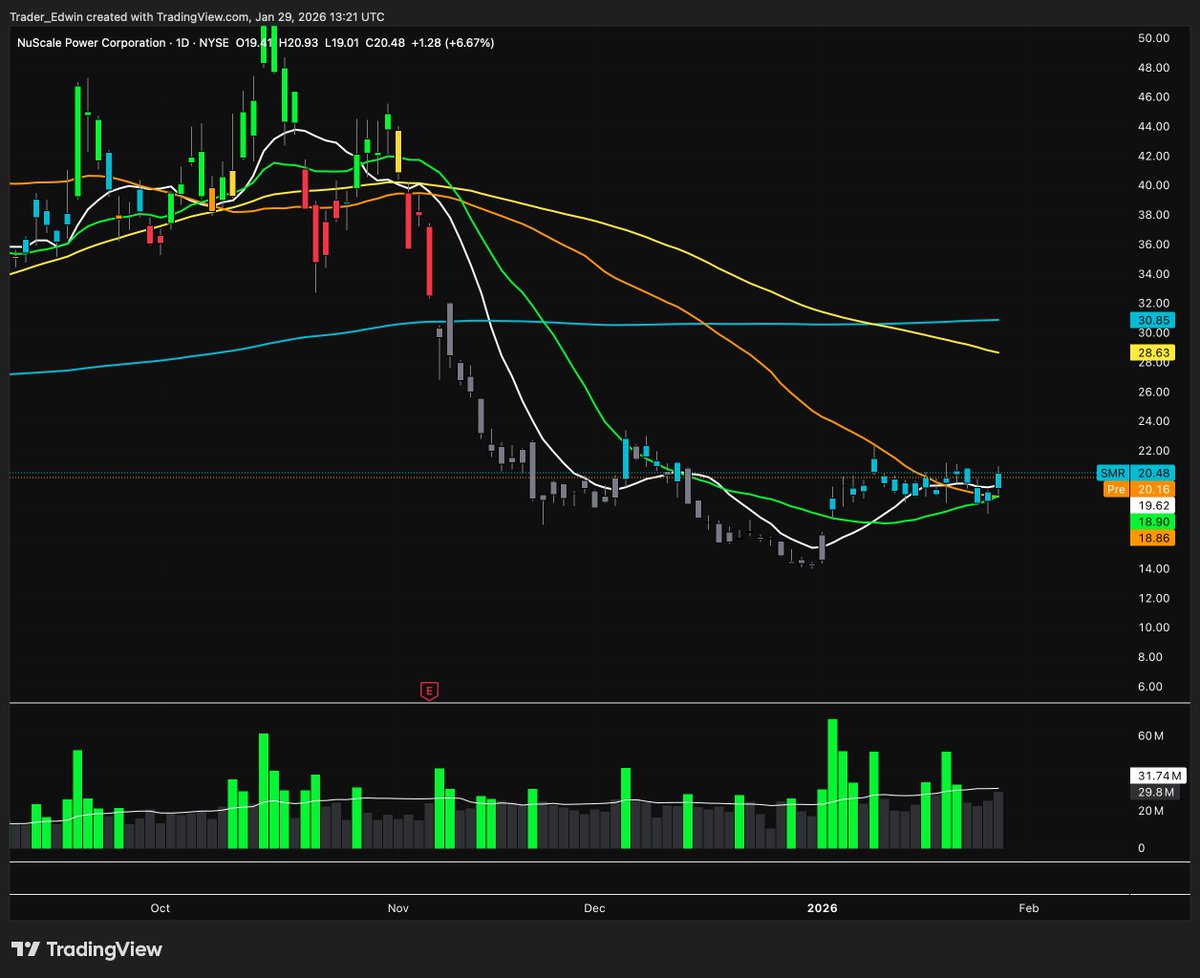Click the earnings 'E' marker icon
Image resolution: width=1200 pixels, height=978 pixels.
(x=430, y=690)
